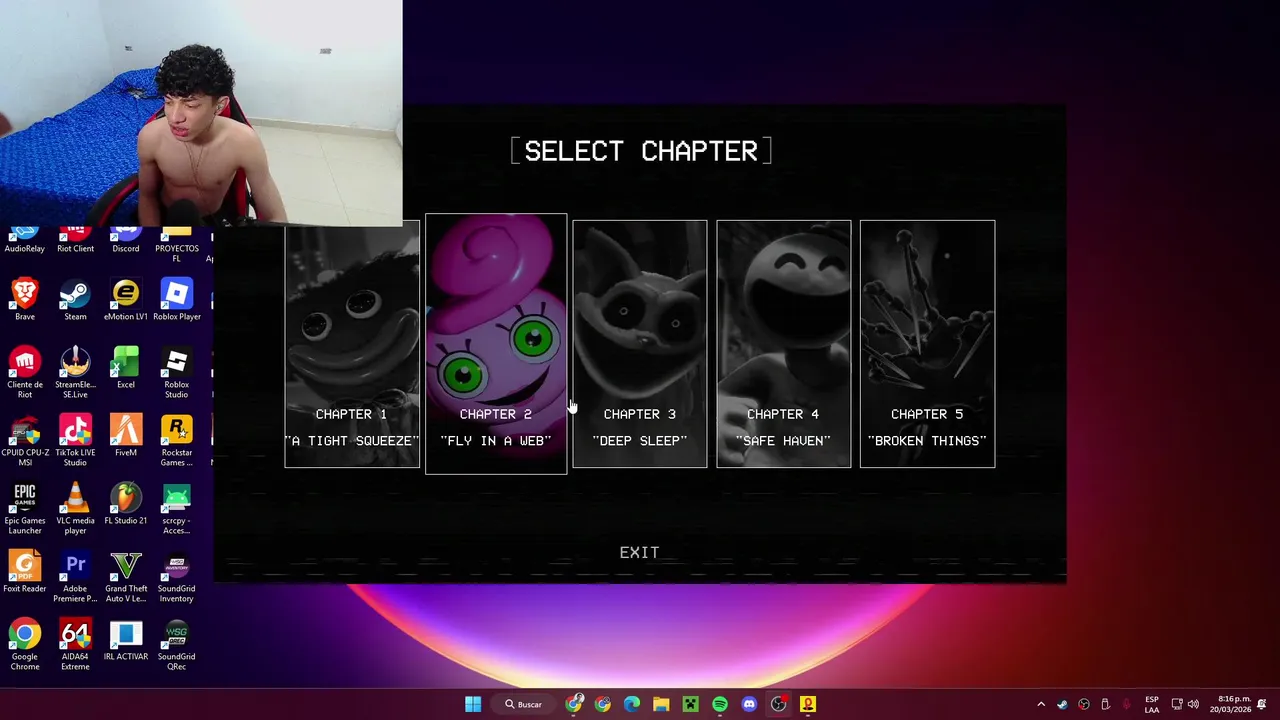1280x720 pixels.
Task: Open Microsoft Edge from the taskbar
Action: 632,704
